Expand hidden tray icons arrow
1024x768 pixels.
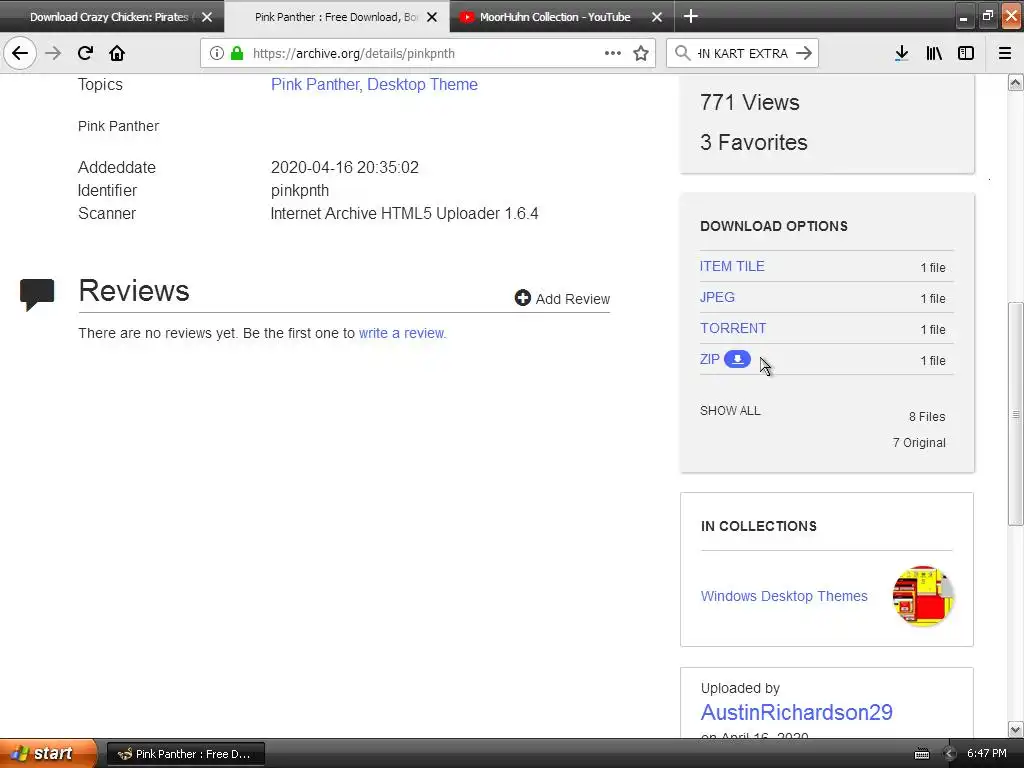pos(950,754)
